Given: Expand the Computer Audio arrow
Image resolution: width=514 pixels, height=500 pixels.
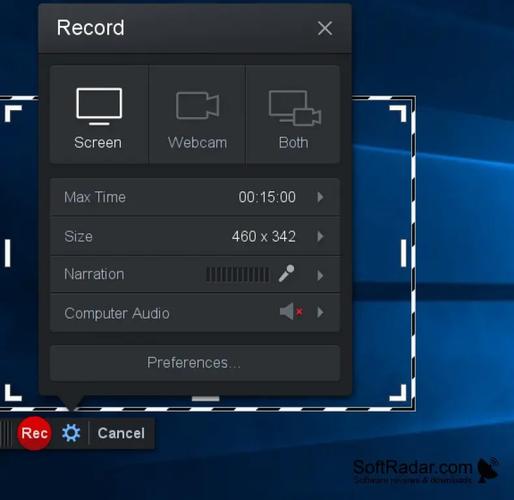Looking at the screenshot, I should coord(320,312).
